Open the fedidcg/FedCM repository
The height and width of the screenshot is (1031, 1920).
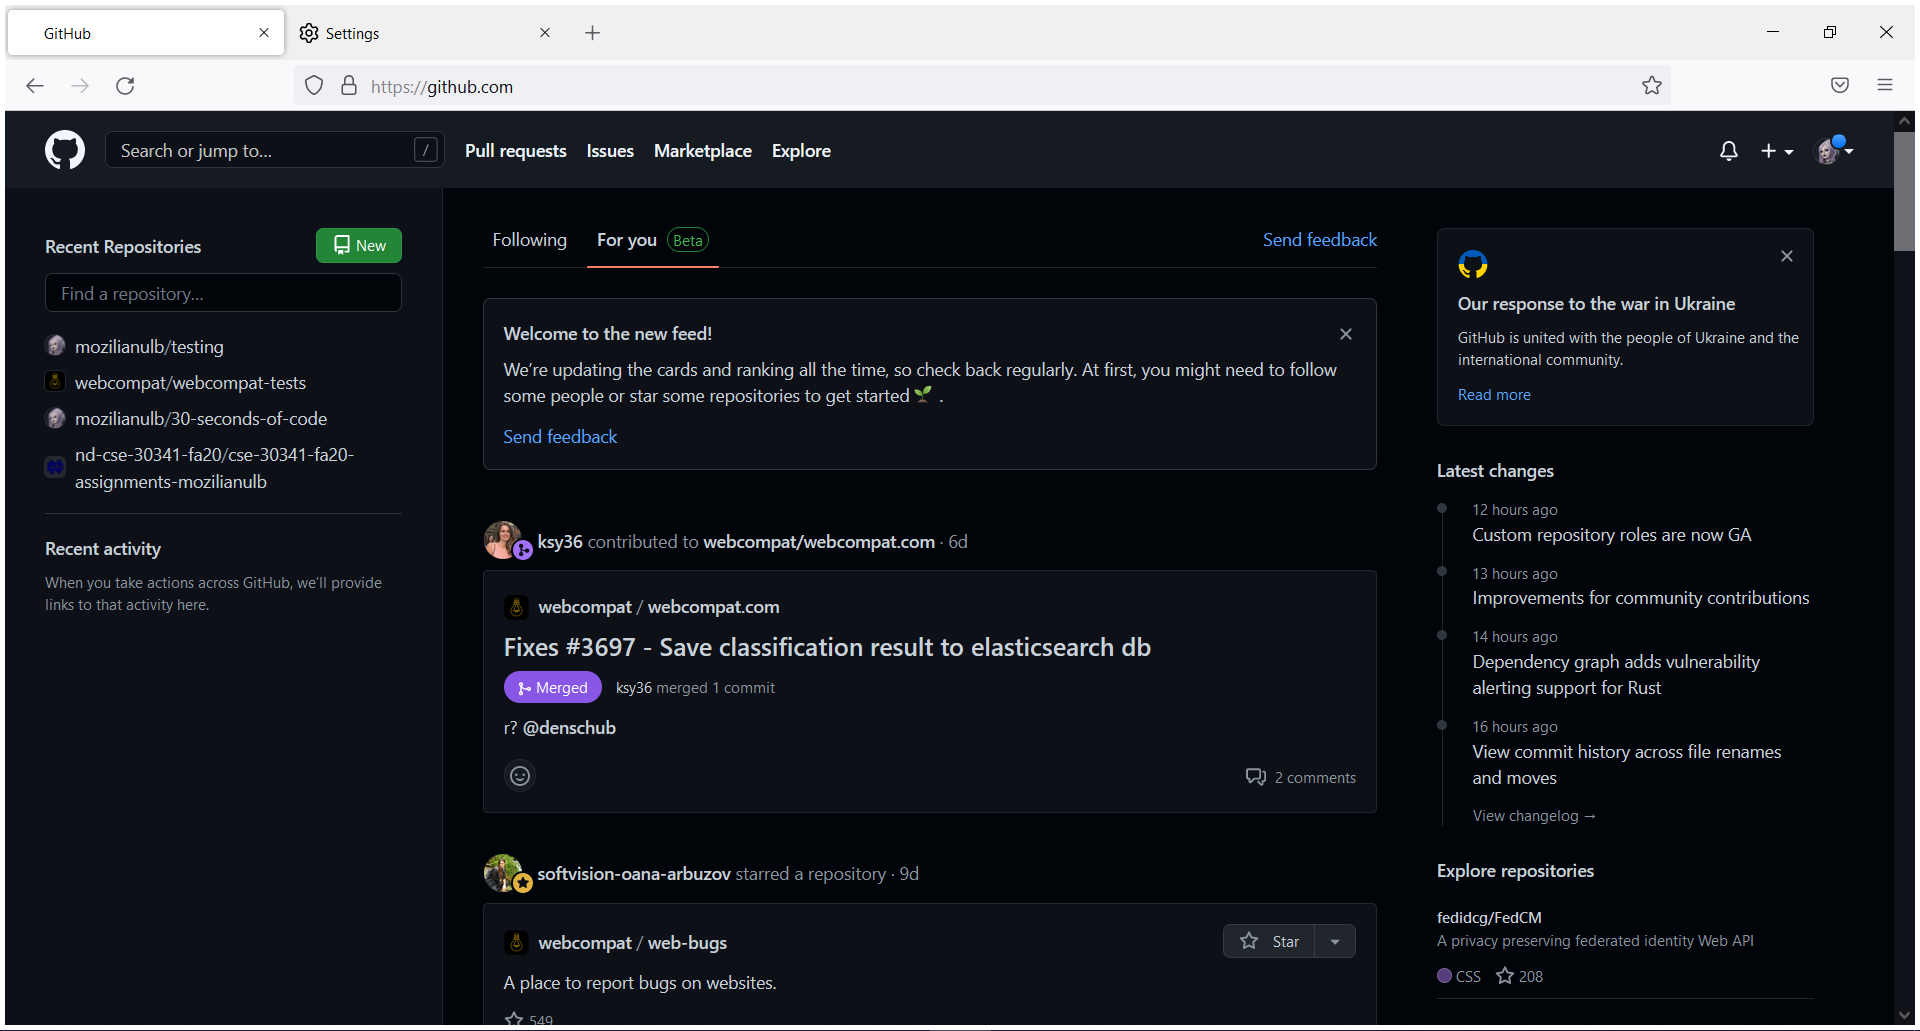[x=1489, y=917]
